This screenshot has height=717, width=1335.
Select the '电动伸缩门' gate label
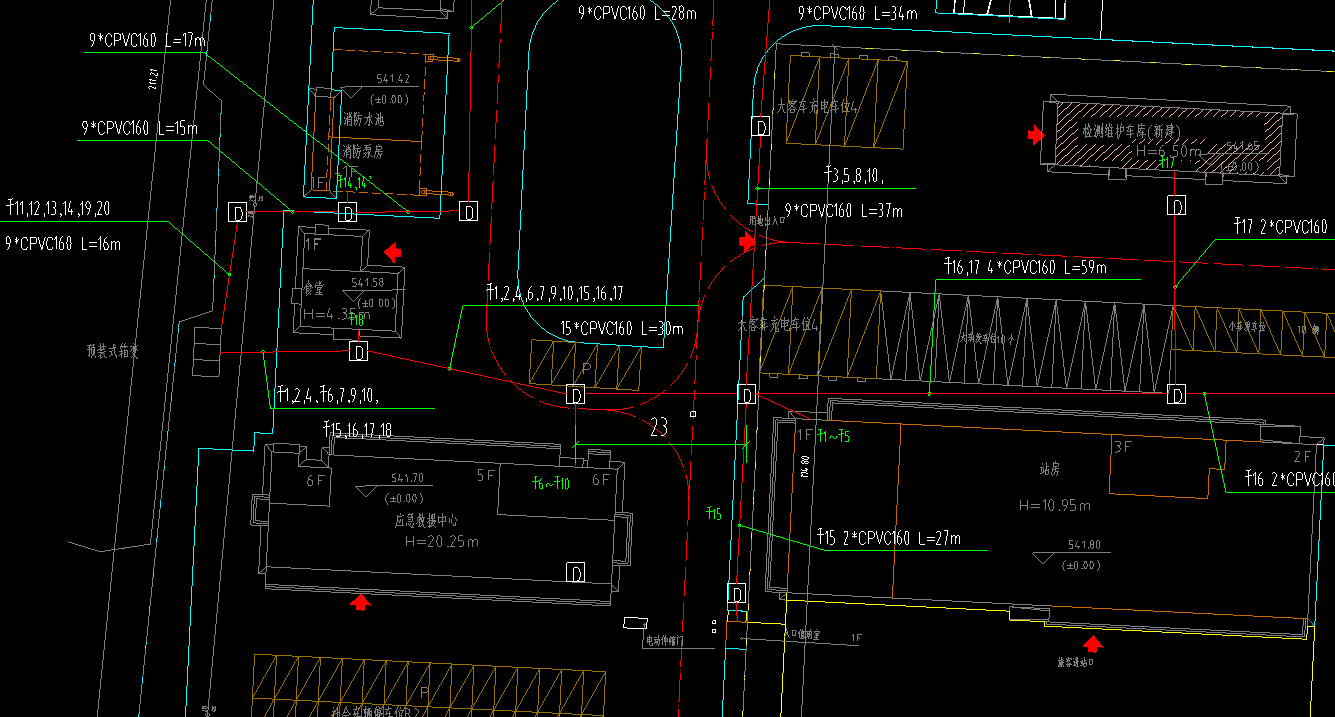click(664, 640)
